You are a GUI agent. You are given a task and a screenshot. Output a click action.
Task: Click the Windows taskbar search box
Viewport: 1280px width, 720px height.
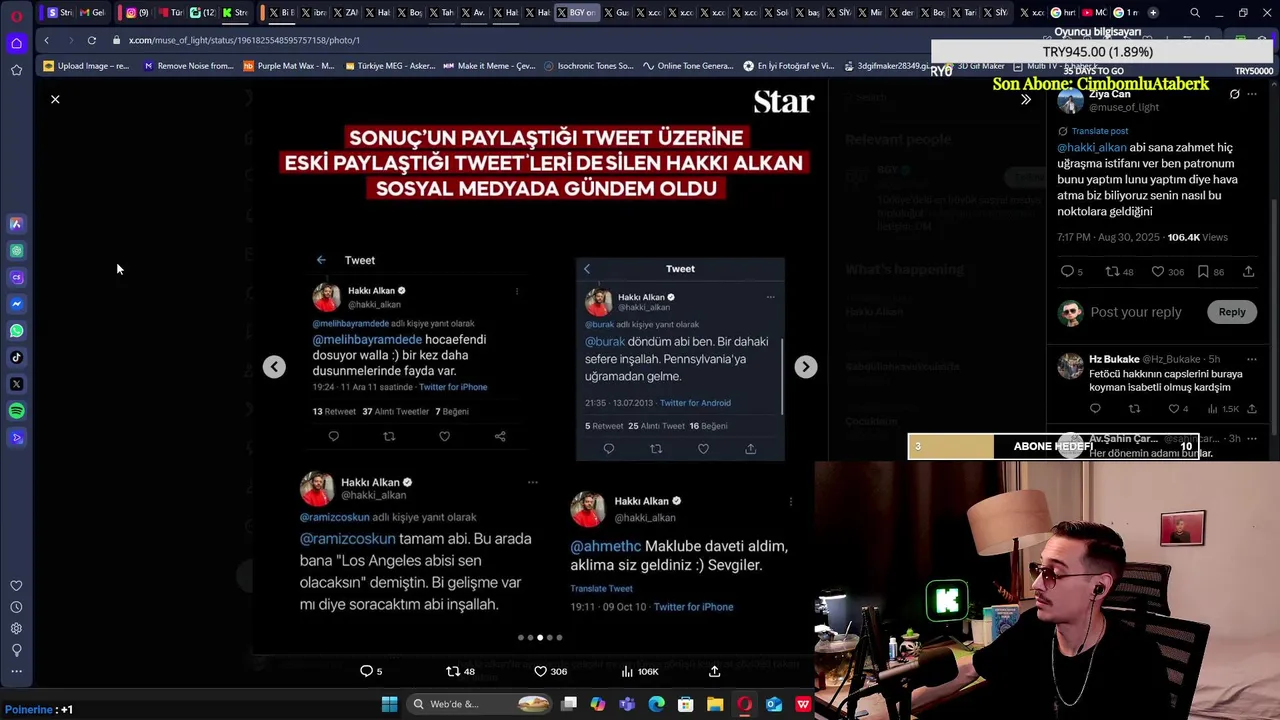[480, 704]
